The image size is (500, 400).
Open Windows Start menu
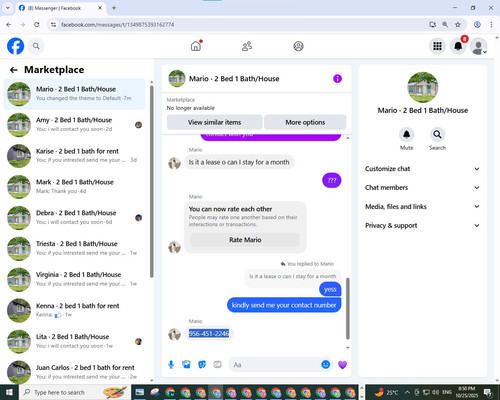tap(9, 392)
